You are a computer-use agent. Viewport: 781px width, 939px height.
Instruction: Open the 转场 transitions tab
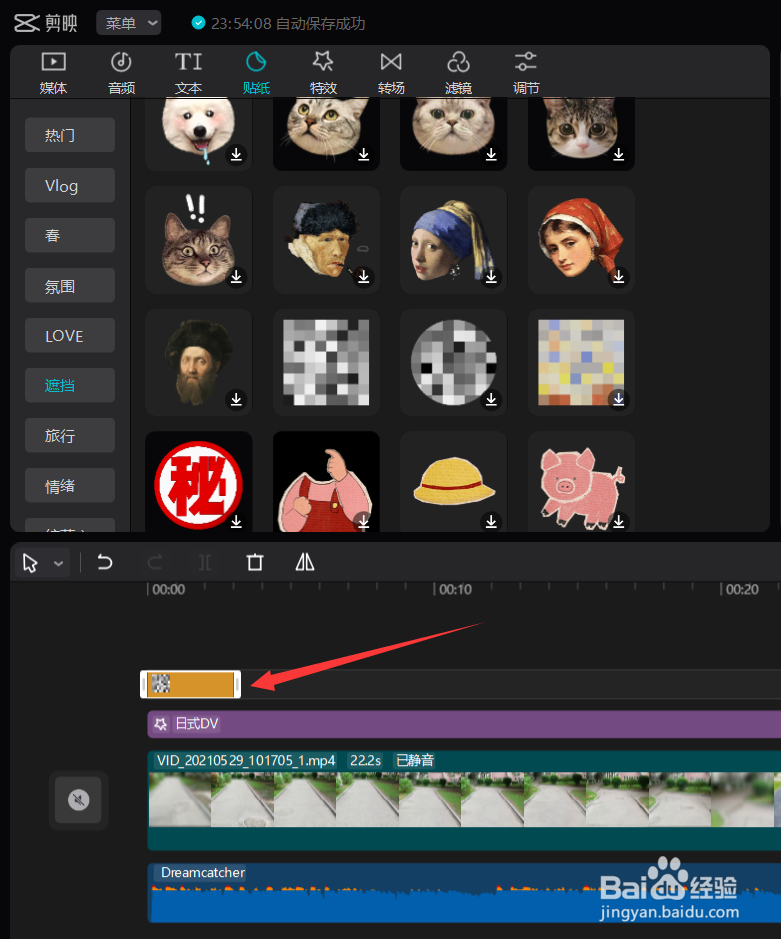tap(391, 73)
